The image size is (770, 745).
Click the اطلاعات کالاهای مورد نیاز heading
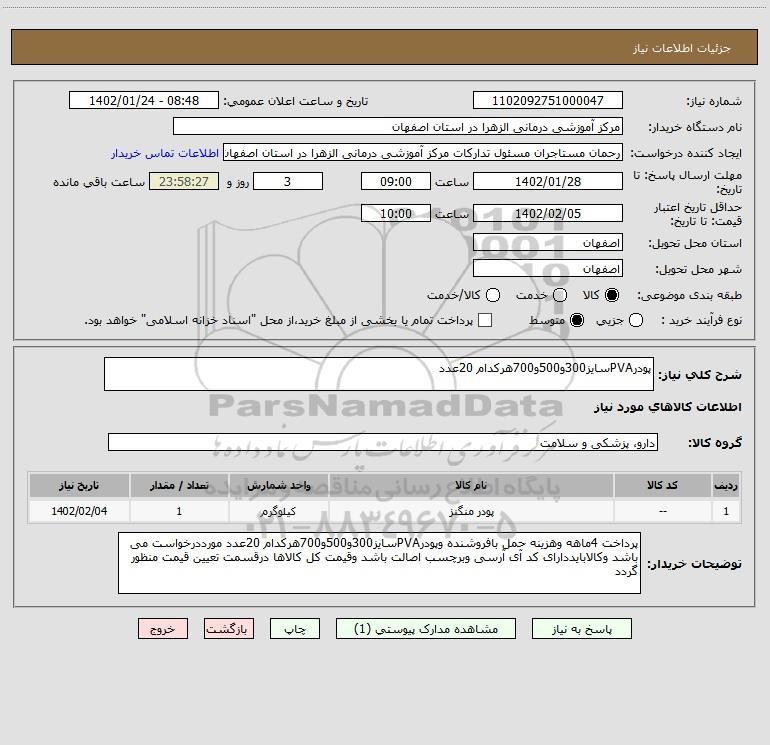pos(668,407)
